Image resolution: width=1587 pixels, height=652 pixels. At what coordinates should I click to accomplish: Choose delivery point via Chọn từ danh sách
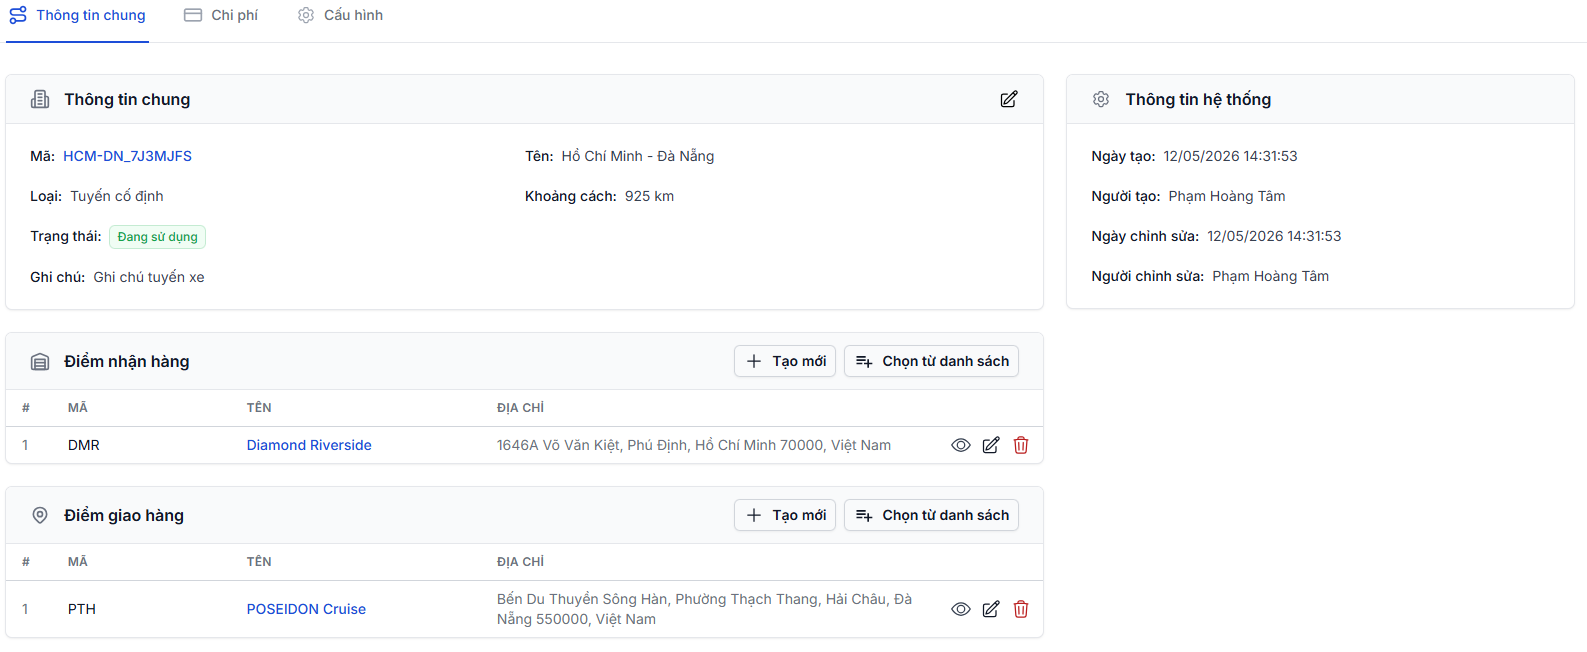click(931, 515)
